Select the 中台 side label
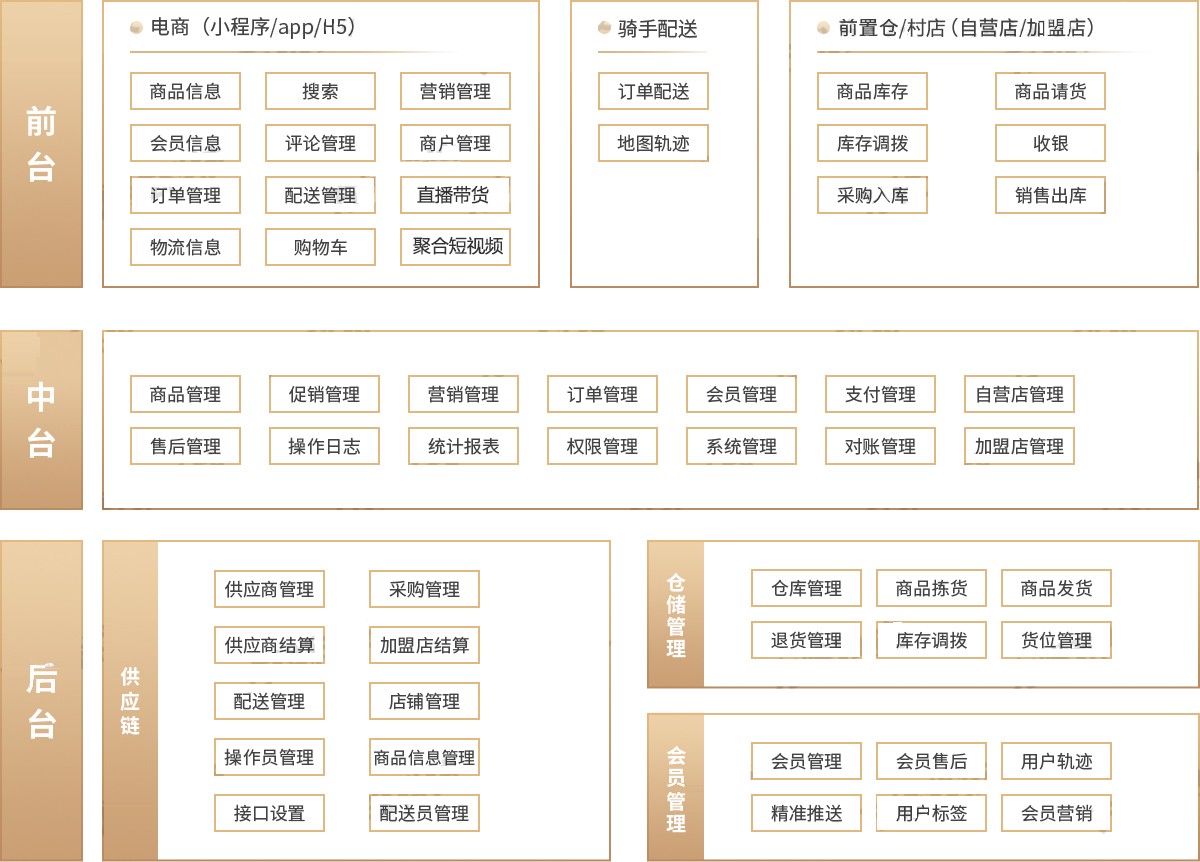Viewport: 1200px width, 862px height. pos(41,420)
